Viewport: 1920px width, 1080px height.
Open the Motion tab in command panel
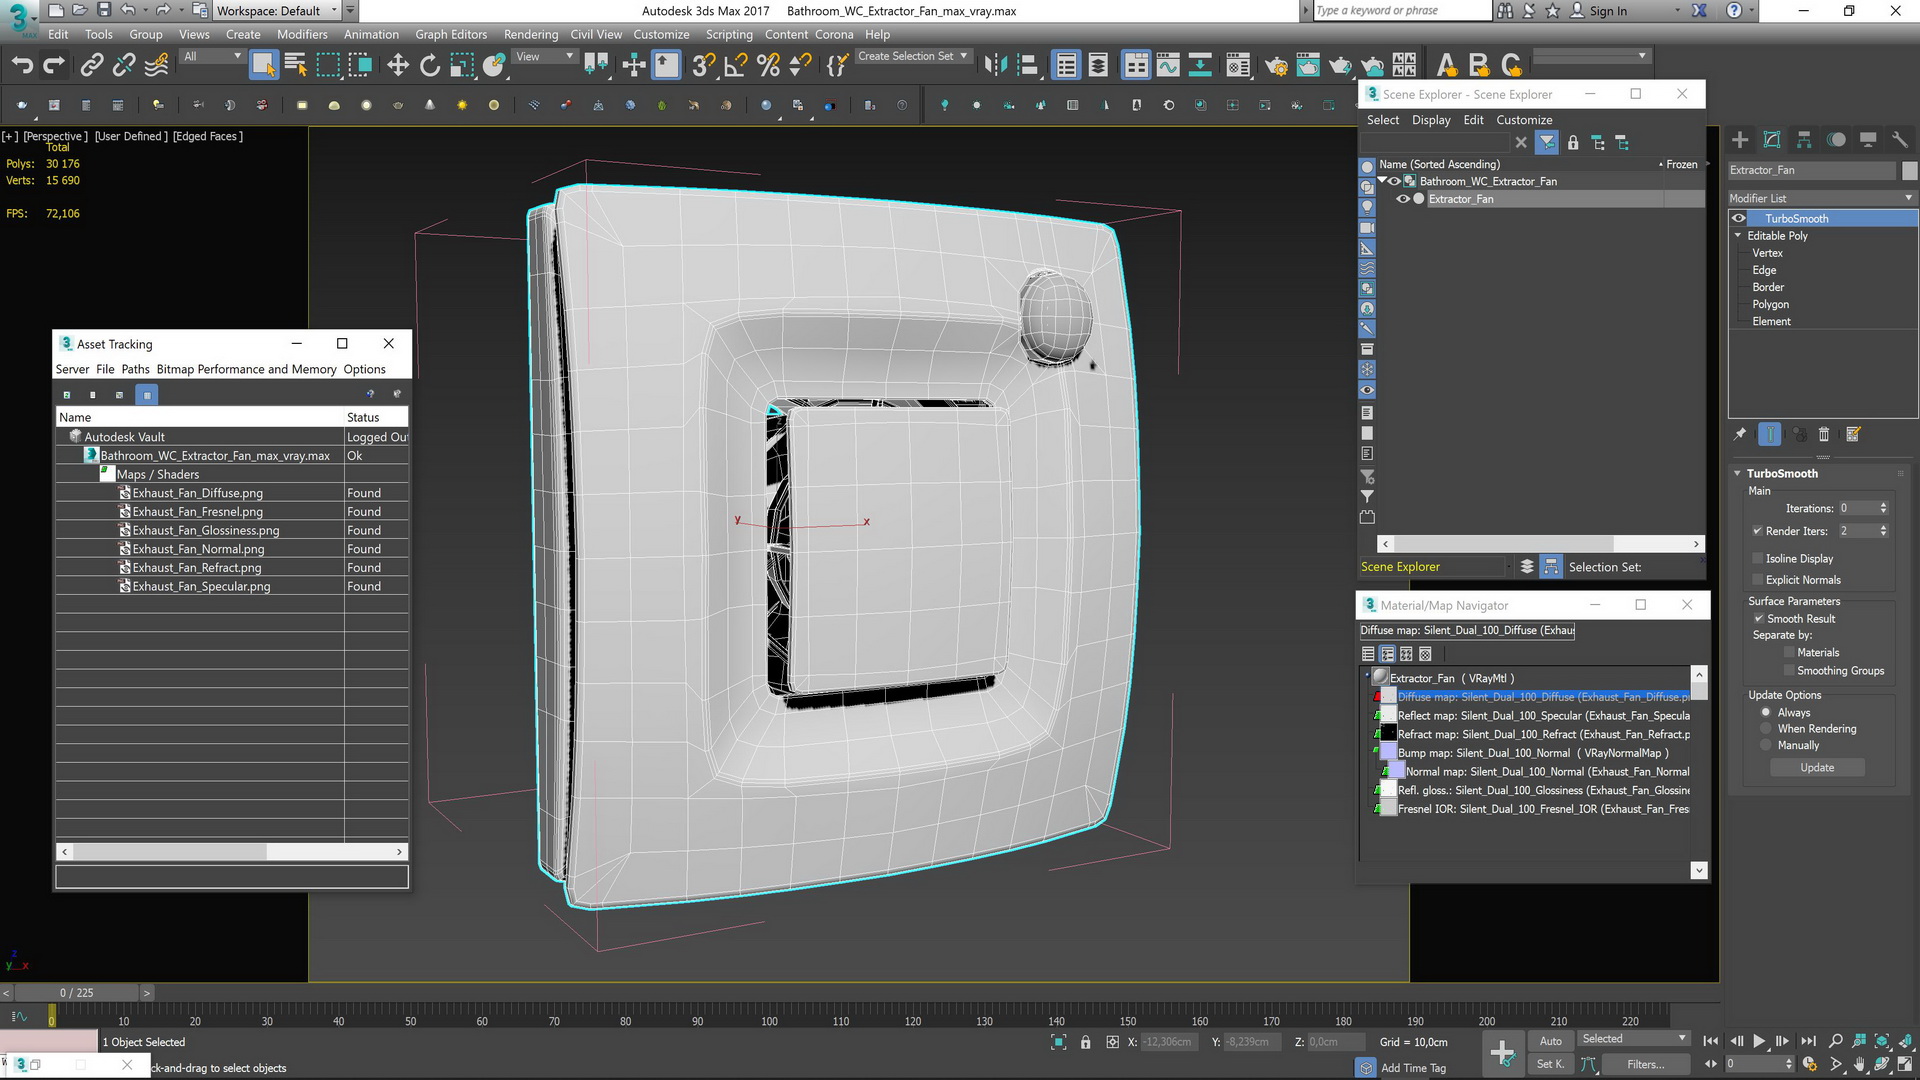(x=1836, y=140)
